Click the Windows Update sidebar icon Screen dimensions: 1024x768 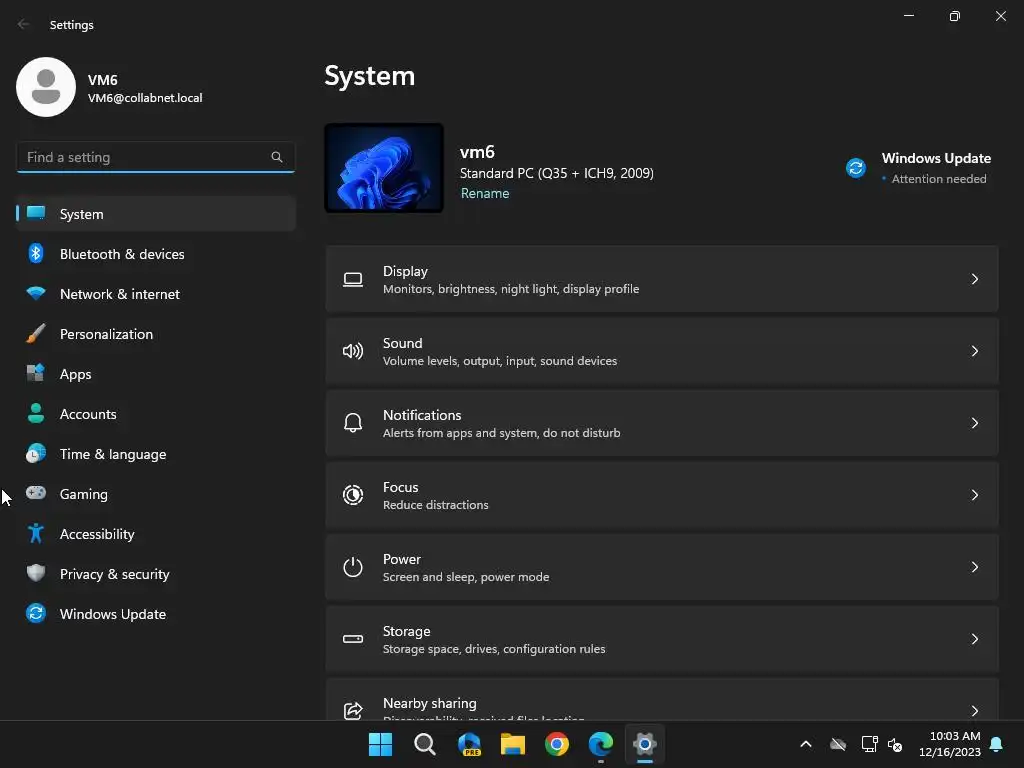36,613
